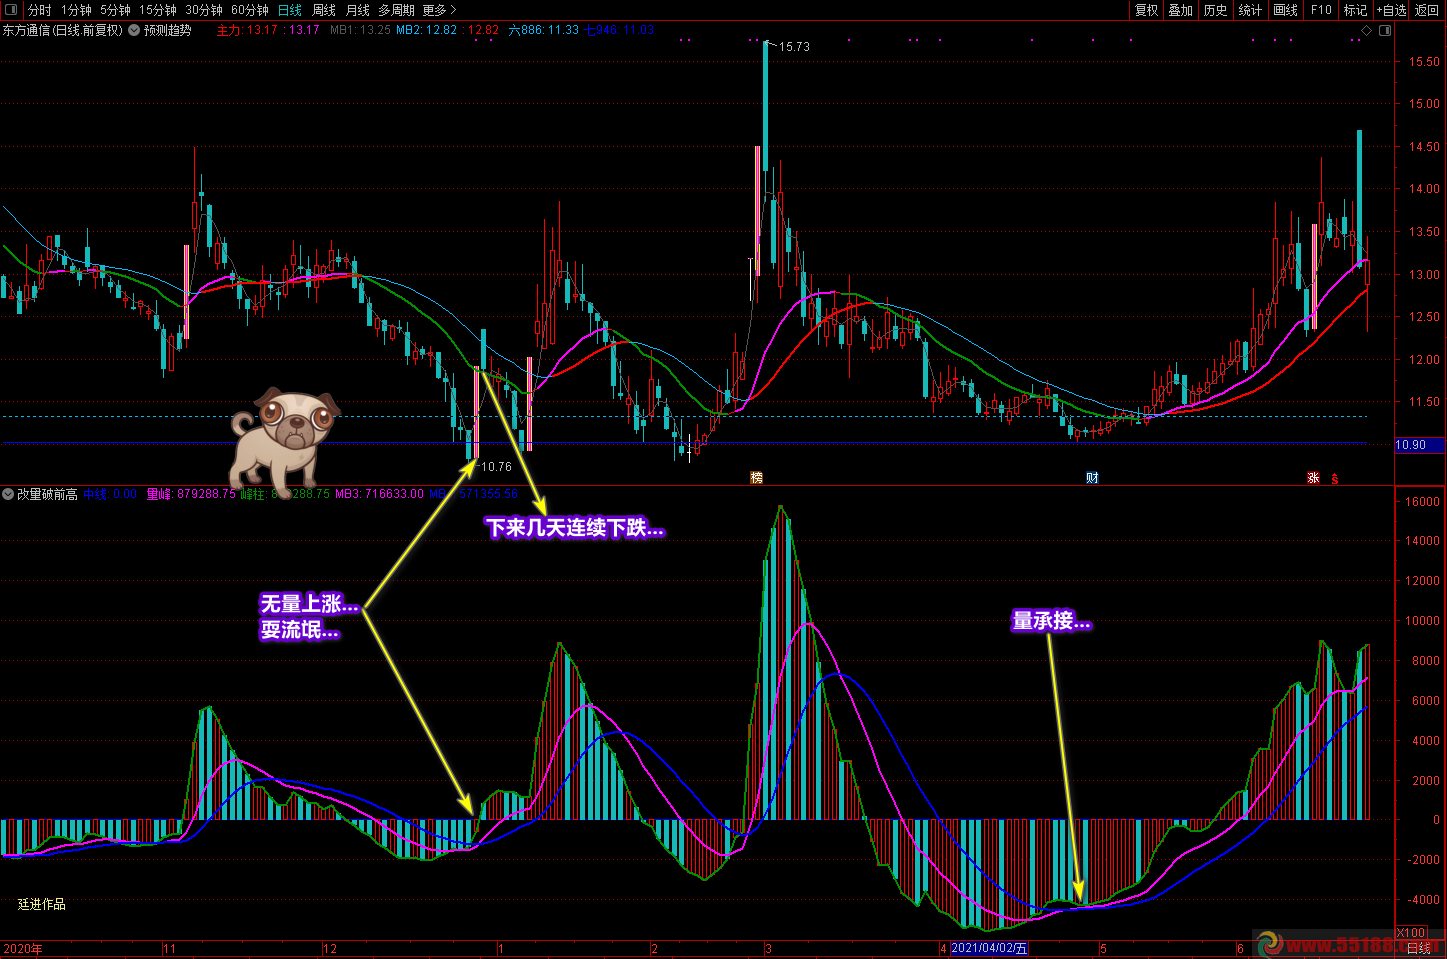Click the 榜 marker icon on chart
This screenshot has width=1447, height=959.
pos(756,478)
